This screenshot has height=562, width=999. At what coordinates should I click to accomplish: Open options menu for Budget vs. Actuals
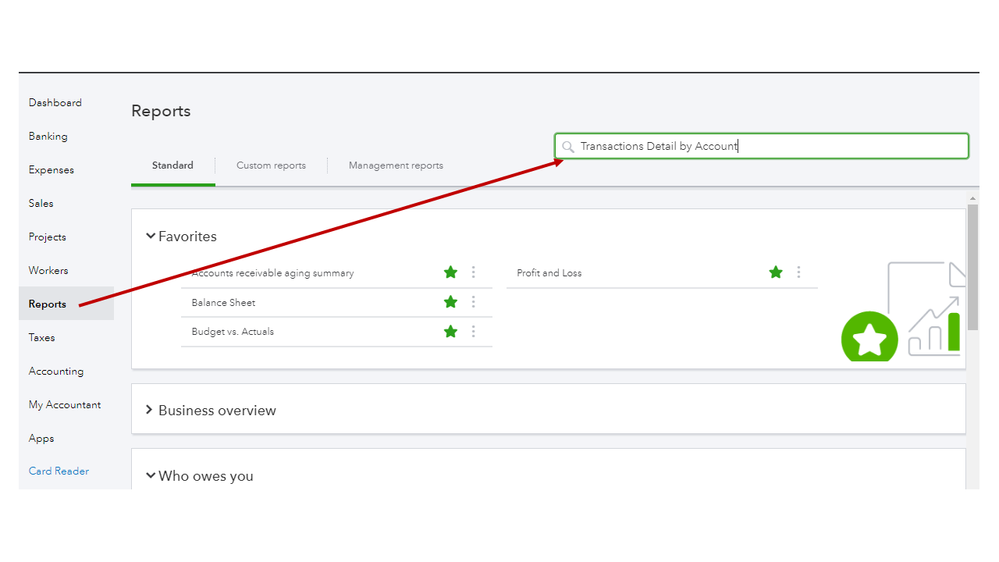473,331
